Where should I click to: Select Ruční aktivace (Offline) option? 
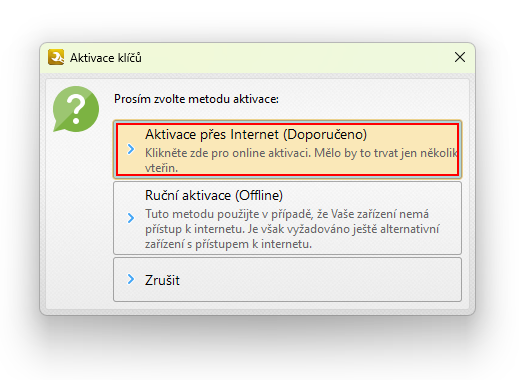point(287,218)
